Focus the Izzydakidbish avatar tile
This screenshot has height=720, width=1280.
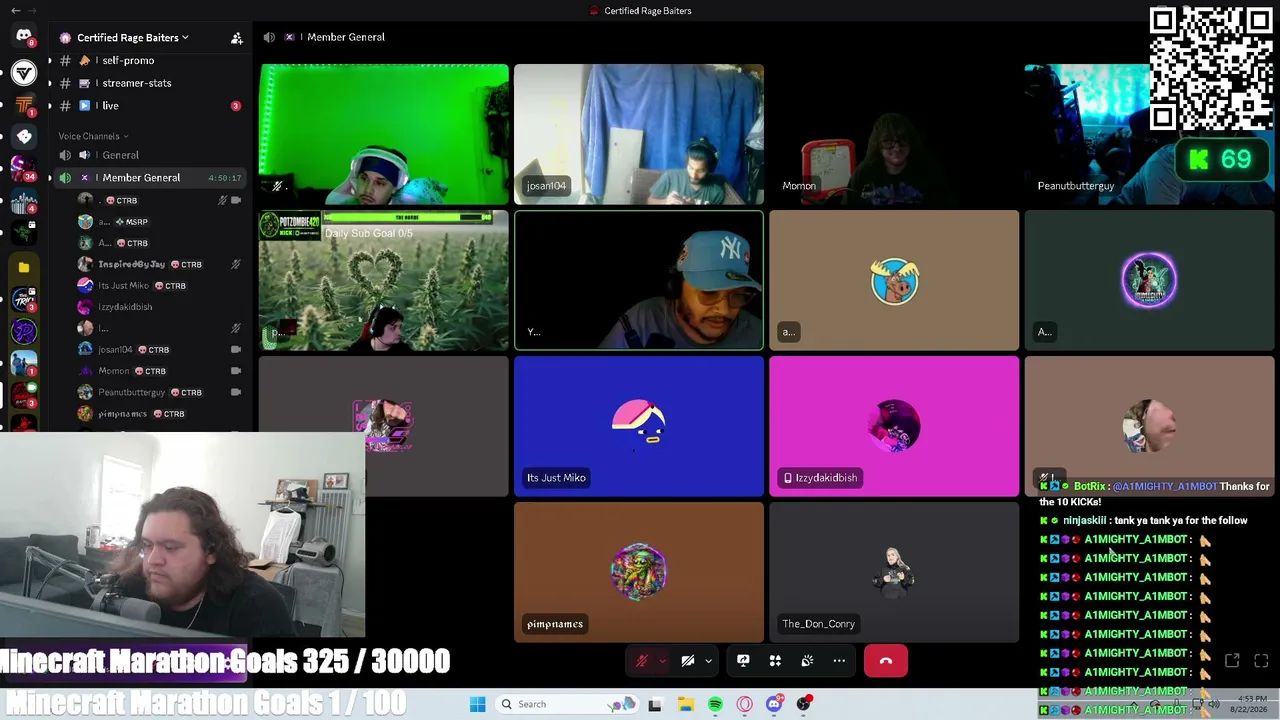[x=894, y=427]
